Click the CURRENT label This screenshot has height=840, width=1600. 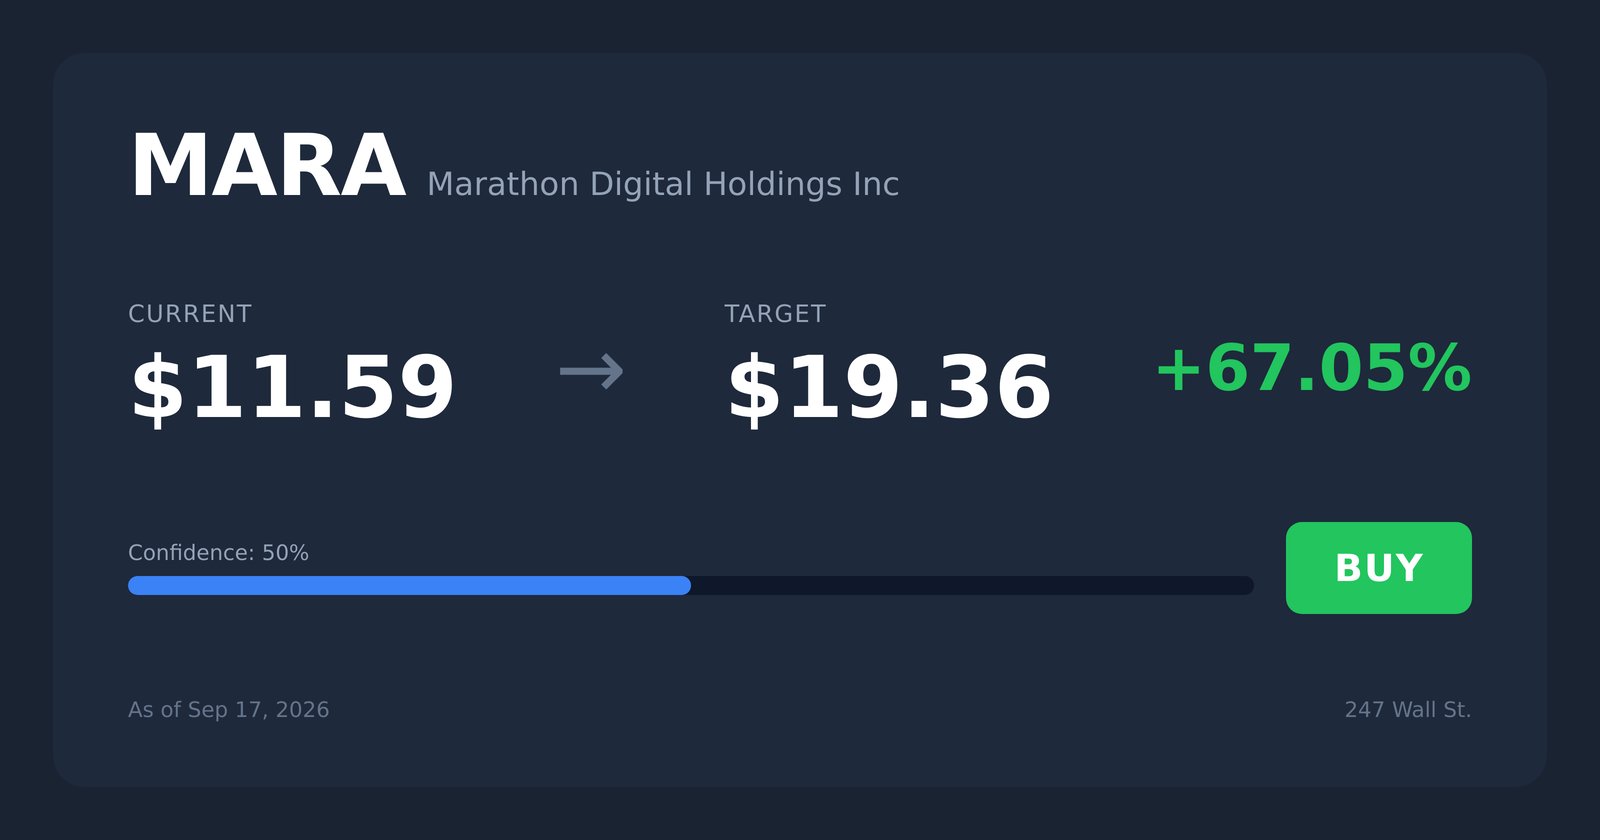(x=190, y=314)
